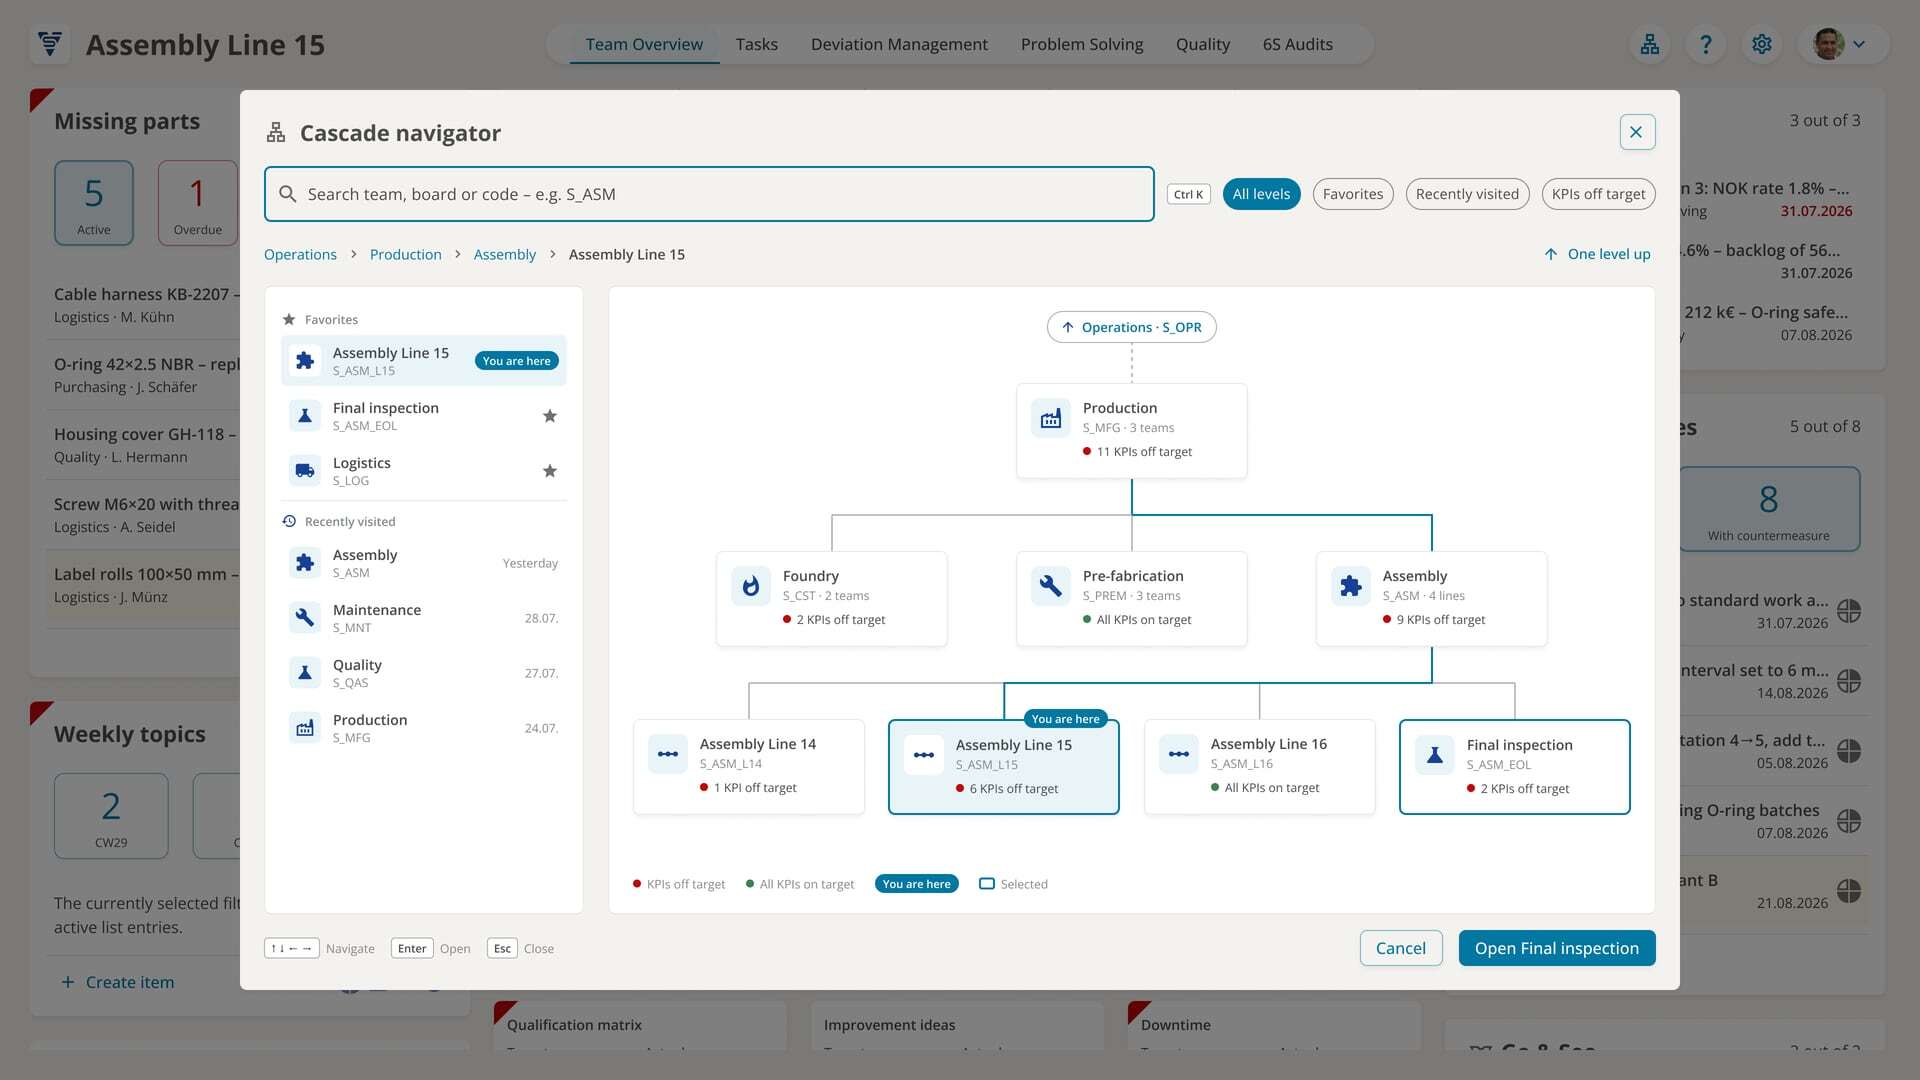1920x1080 pixels.
Task: Navigate to Production in the breadcrumb
Action: click(x=405, y=254)
